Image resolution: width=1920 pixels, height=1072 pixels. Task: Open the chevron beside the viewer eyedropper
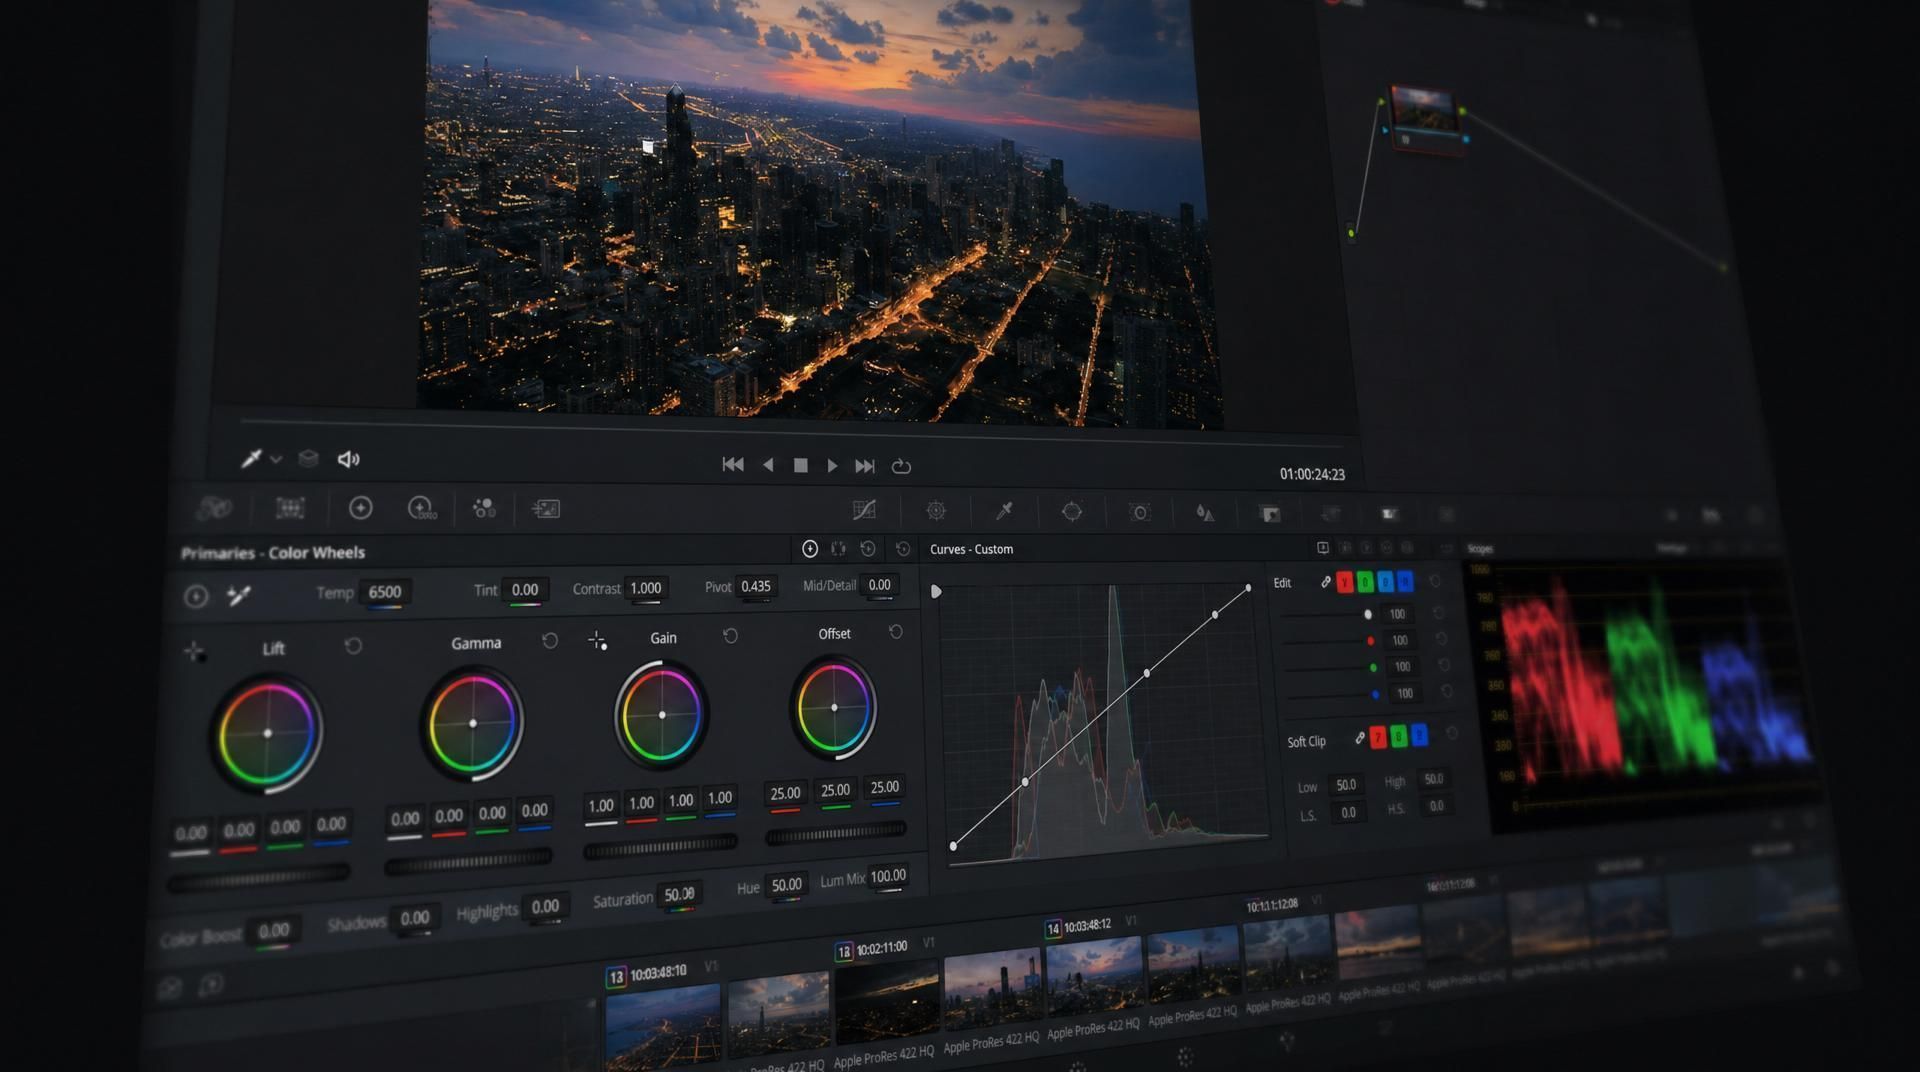pos(276,459)
